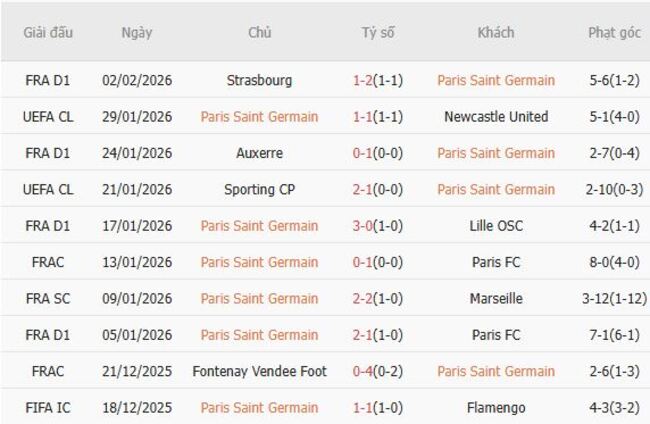
Task: Click the Flamengo team name
Action: click(495, 407)
